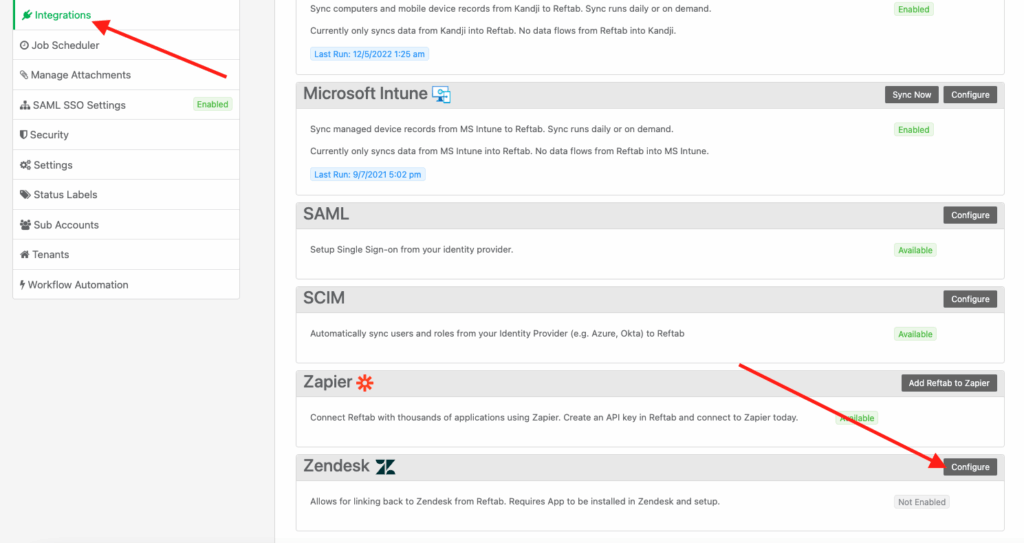Screen dimensions: 1024x543
Task: Click Sync managed device records text
Action: coord(492,129)
